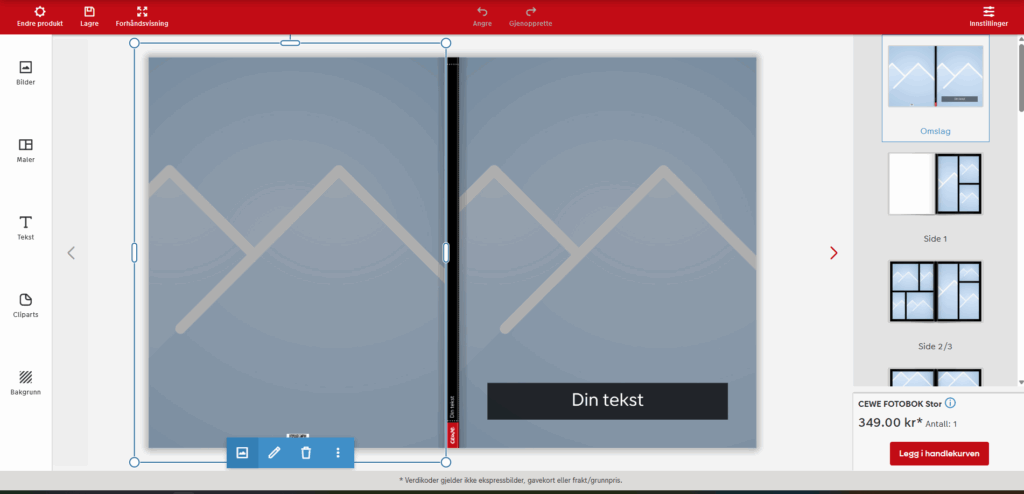The width and height of the screenshot is (1024, 494).
Task: Click the pencil edit icon
Action: 274,453
